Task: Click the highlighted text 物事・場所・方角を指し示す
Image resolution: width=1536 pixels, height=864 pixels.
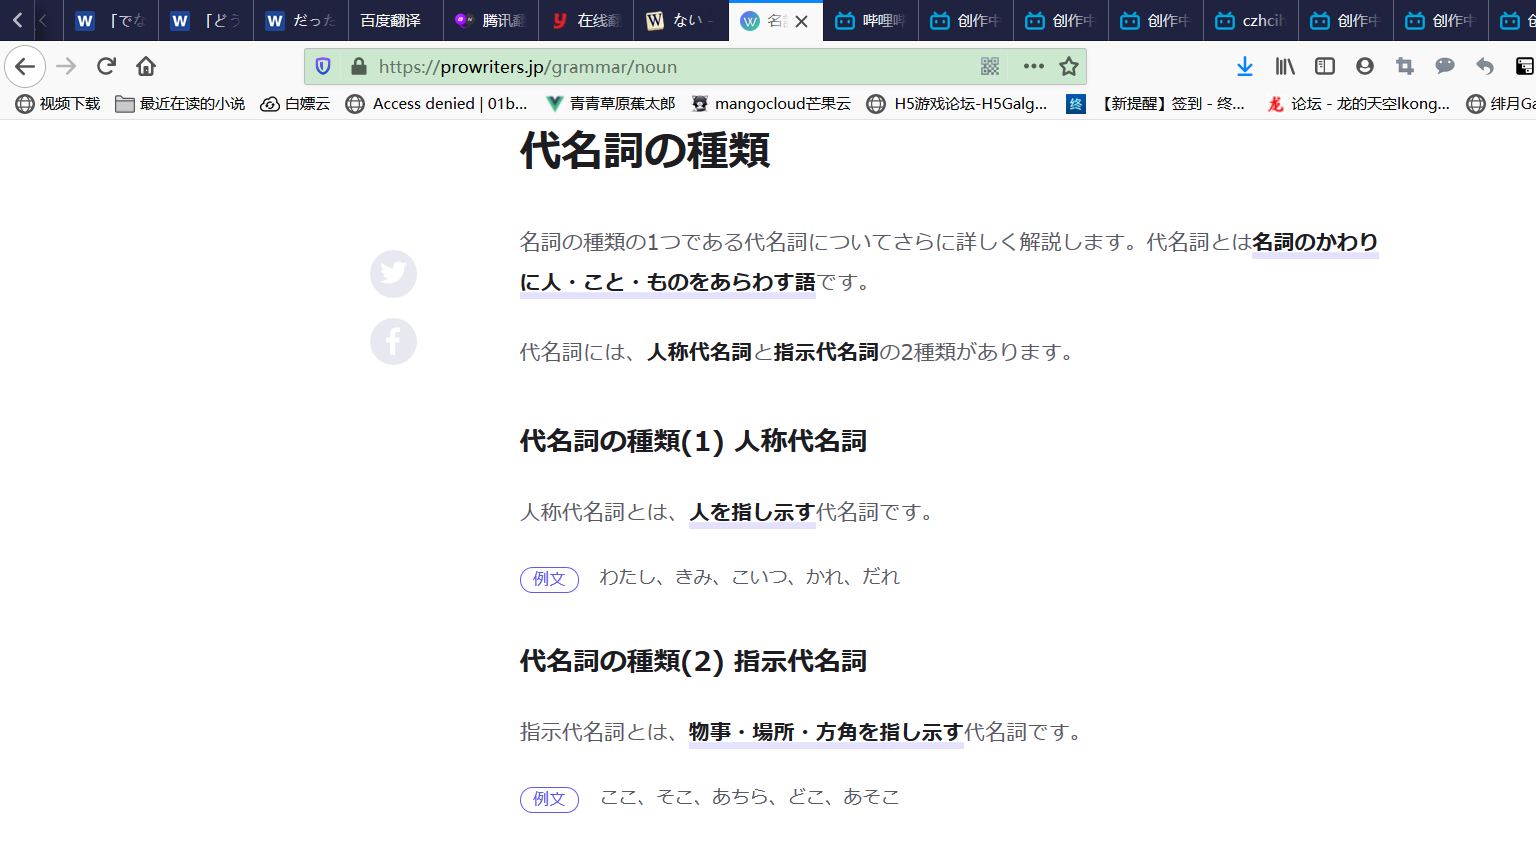Action: 826,732
